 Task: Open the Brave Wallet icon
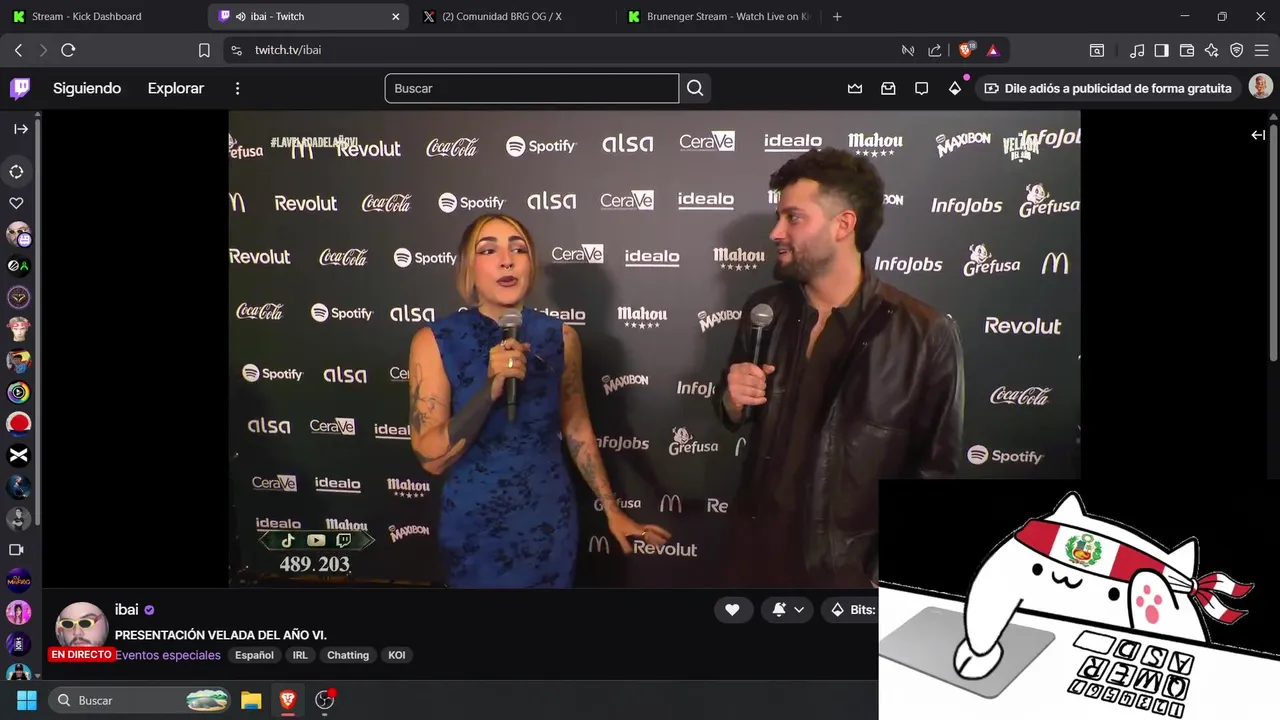1187,50
